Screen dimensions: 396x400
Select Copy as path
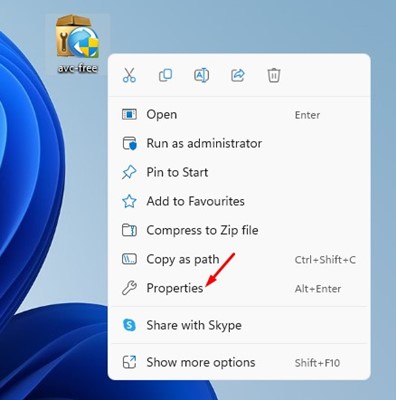click(239, 259)
